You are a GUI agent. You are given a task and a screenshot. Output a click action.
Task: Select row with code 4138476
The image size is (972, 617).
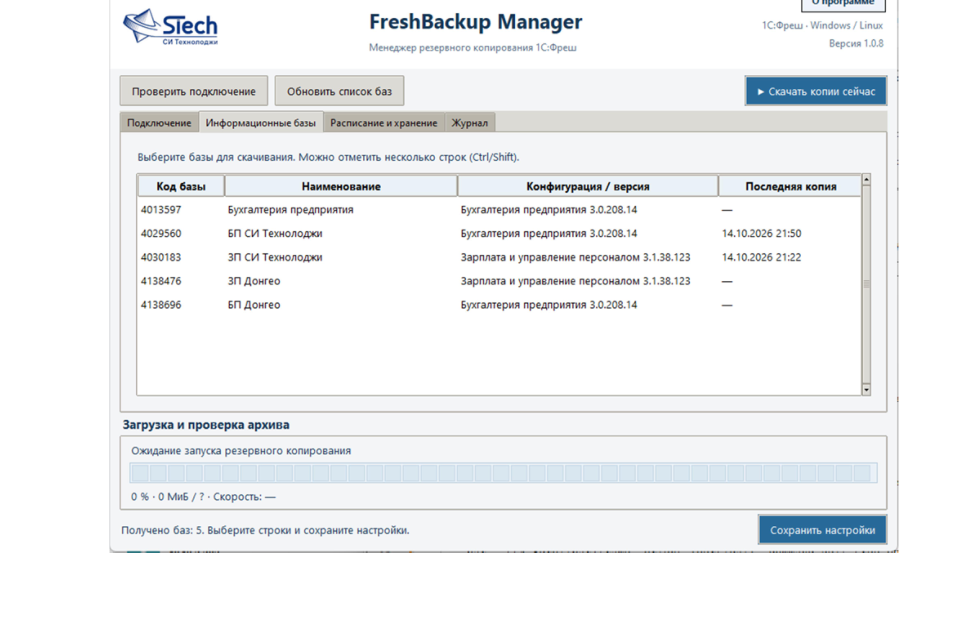[x=499, y=281]
